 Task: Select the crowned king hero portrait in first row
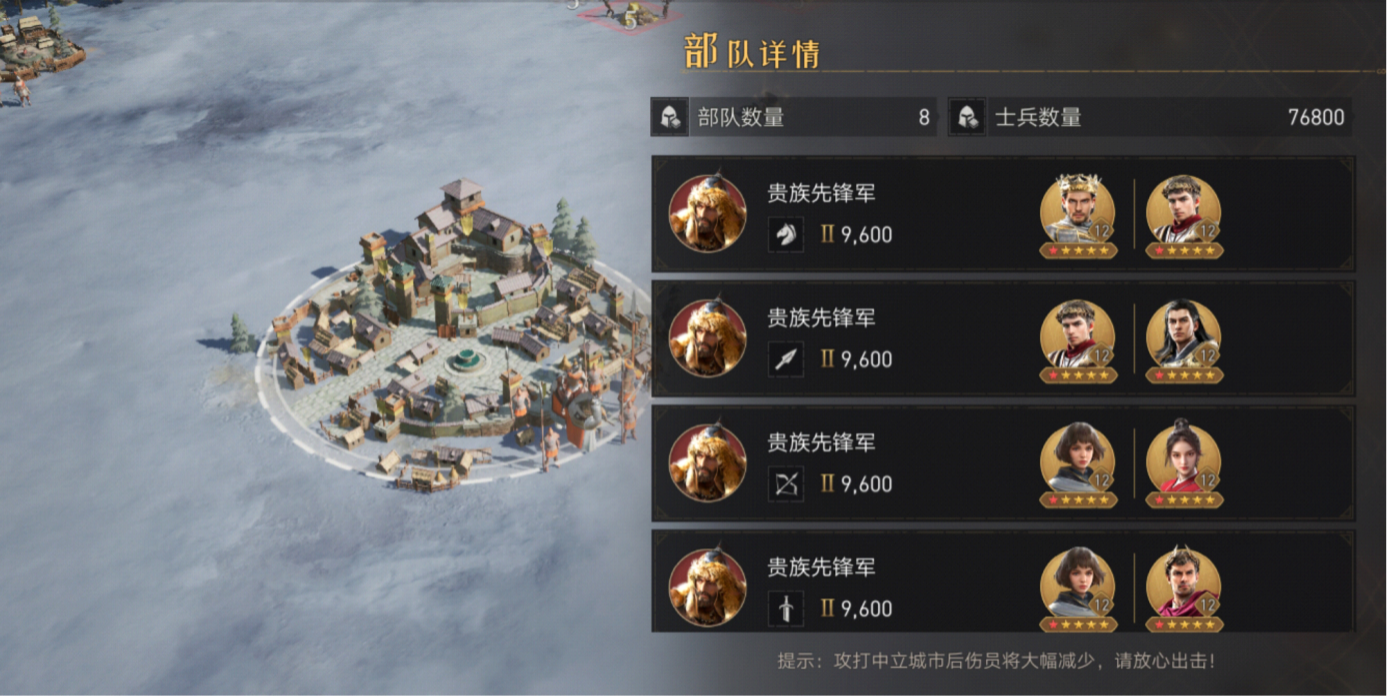click(x=1078, y=215)
